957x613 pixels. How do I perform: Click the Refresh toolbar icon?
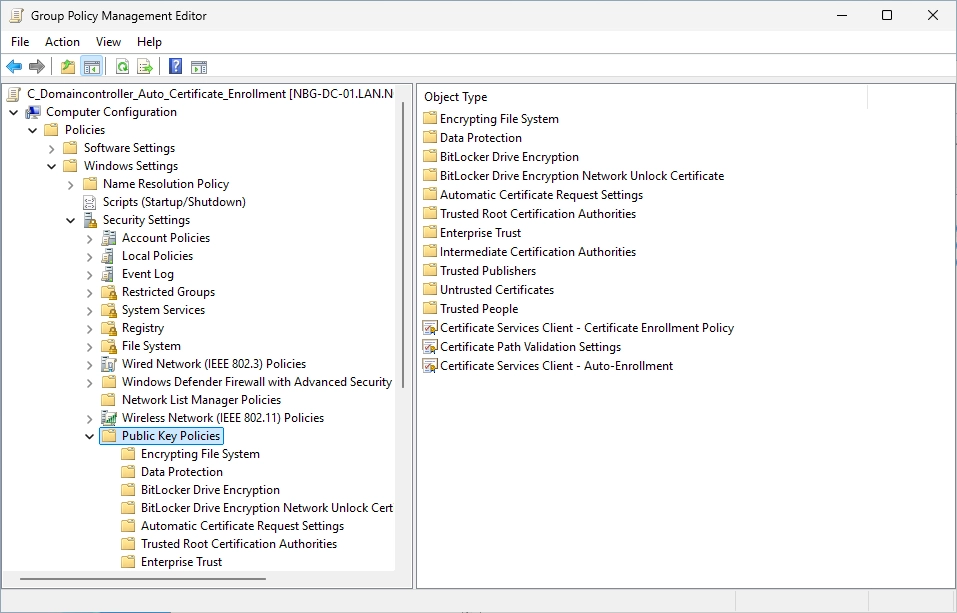pyautogui.click(x=123, y=67)
